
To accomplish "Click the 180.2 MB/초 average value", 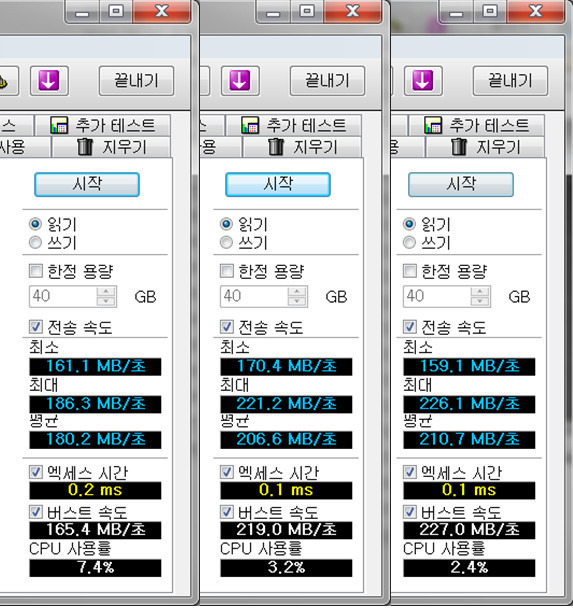I will [x=95, y=440].
